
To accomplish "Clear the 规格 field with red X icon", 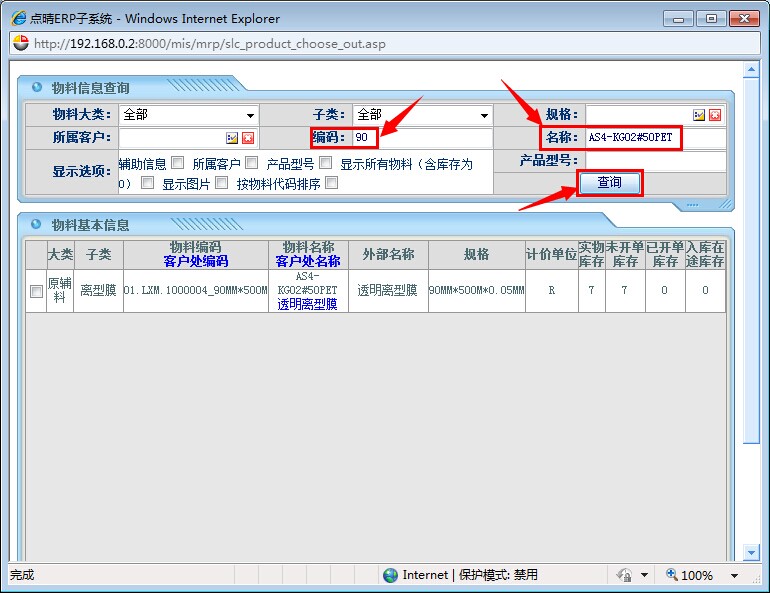I will click(715, 115).
